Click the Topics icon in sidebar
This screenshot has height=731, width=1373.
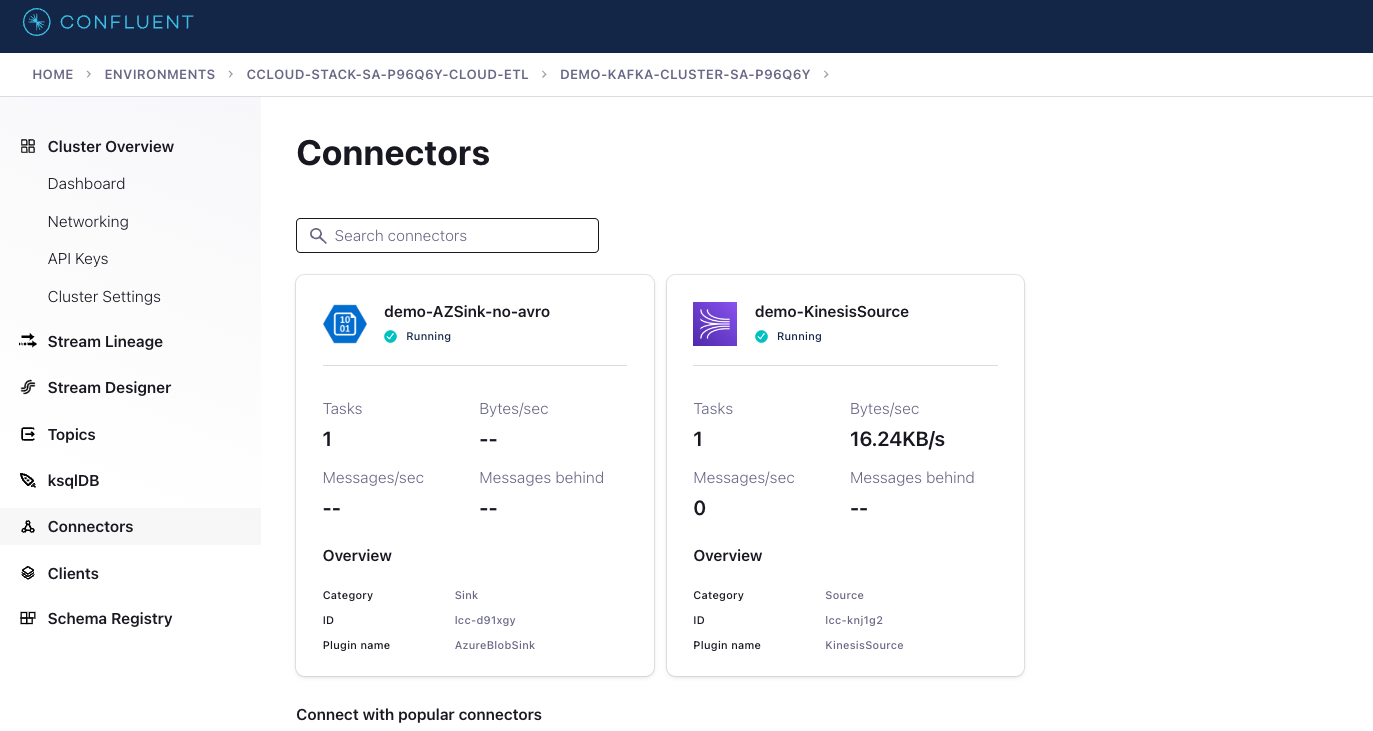click(x=28, y=434)
